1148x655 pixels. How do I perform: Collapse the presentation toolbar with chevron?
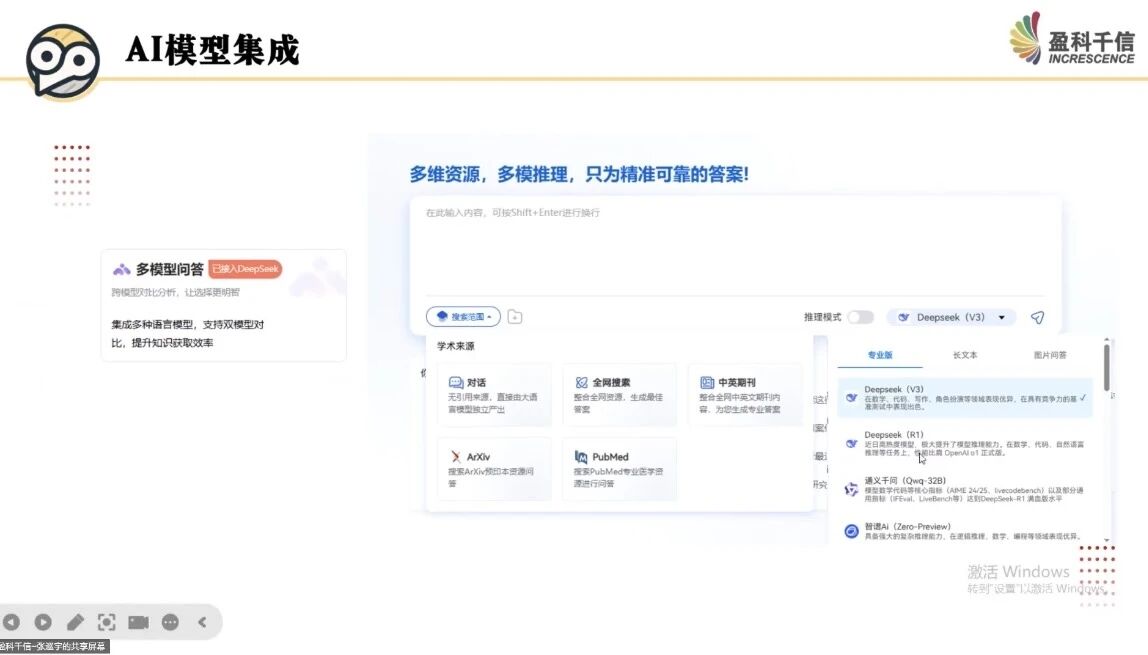(202, 622)
